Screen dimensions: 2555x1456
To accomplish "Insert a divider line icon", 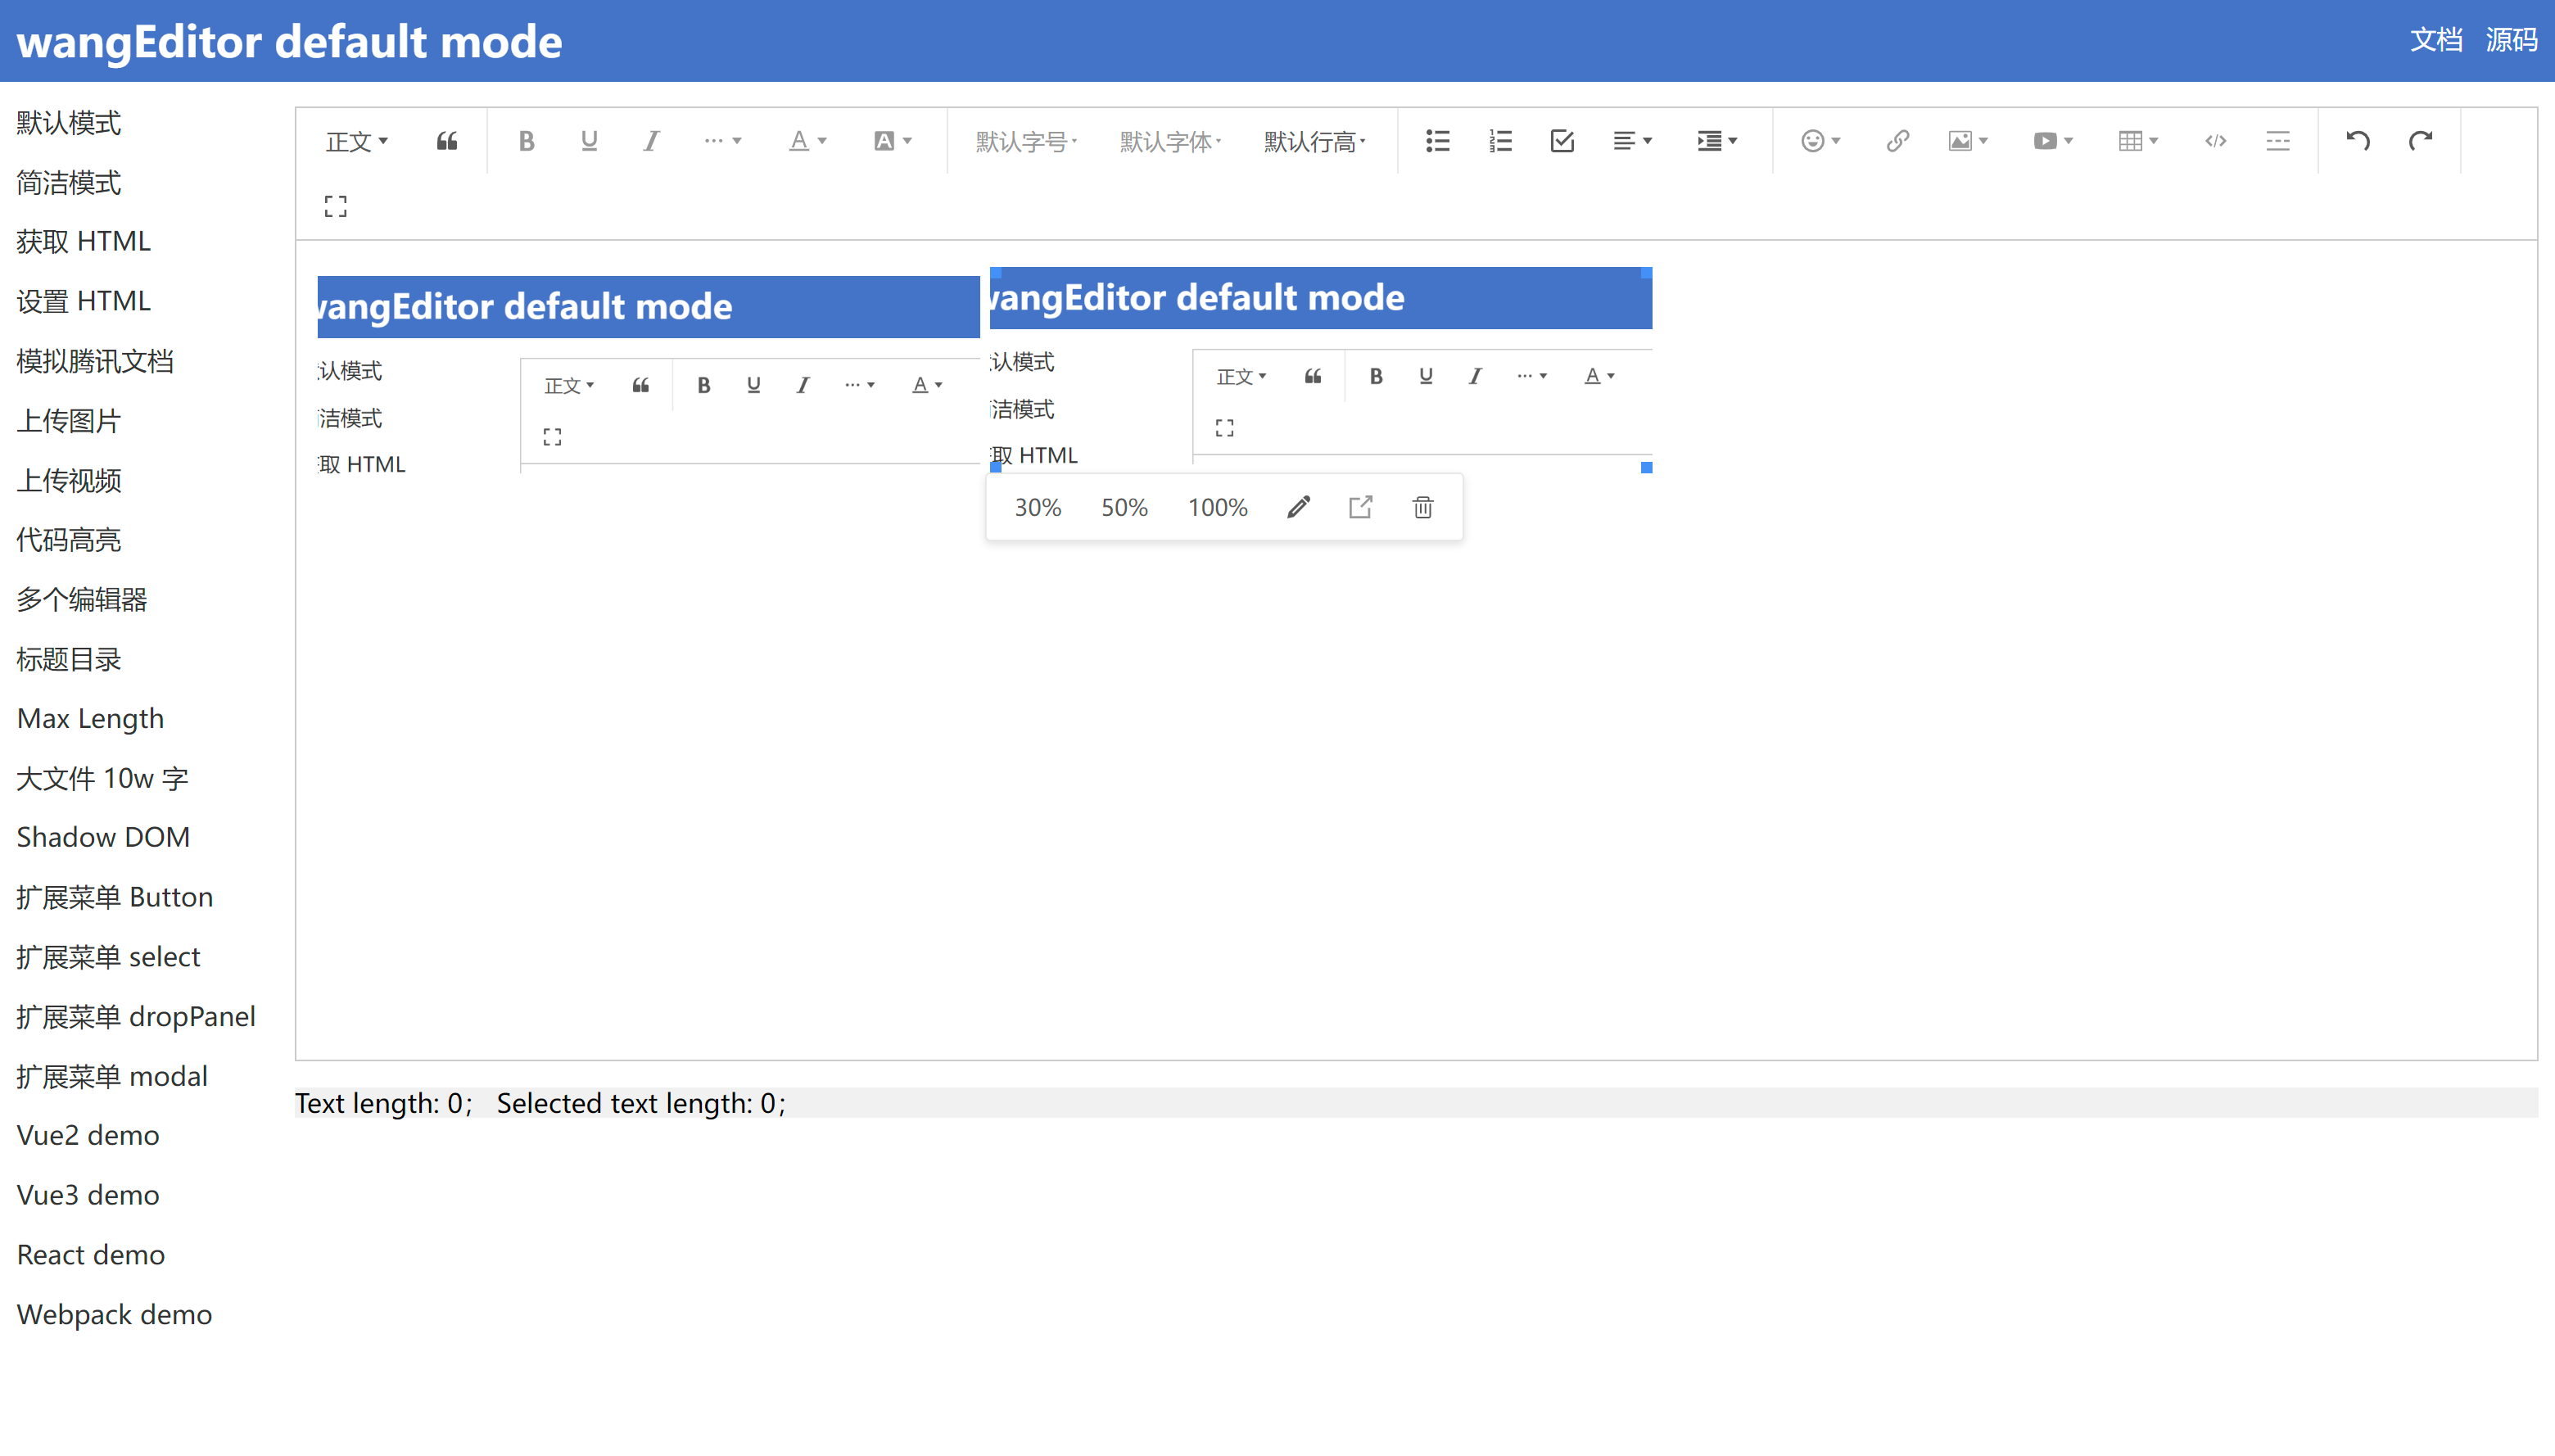I will coord(2277,141).
